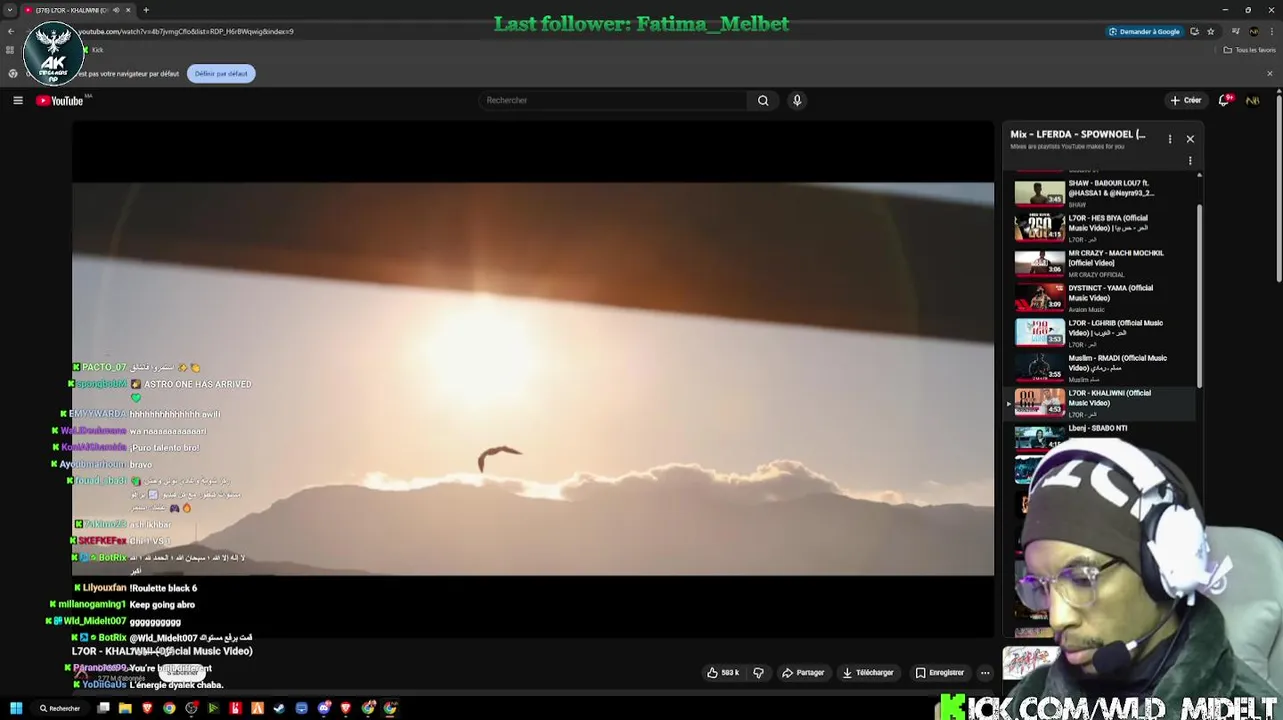Screen dimensions: 1283x720
Task: Select Lbenj - SBABO NTI playlist video
Action: (x=1103, y=436)
